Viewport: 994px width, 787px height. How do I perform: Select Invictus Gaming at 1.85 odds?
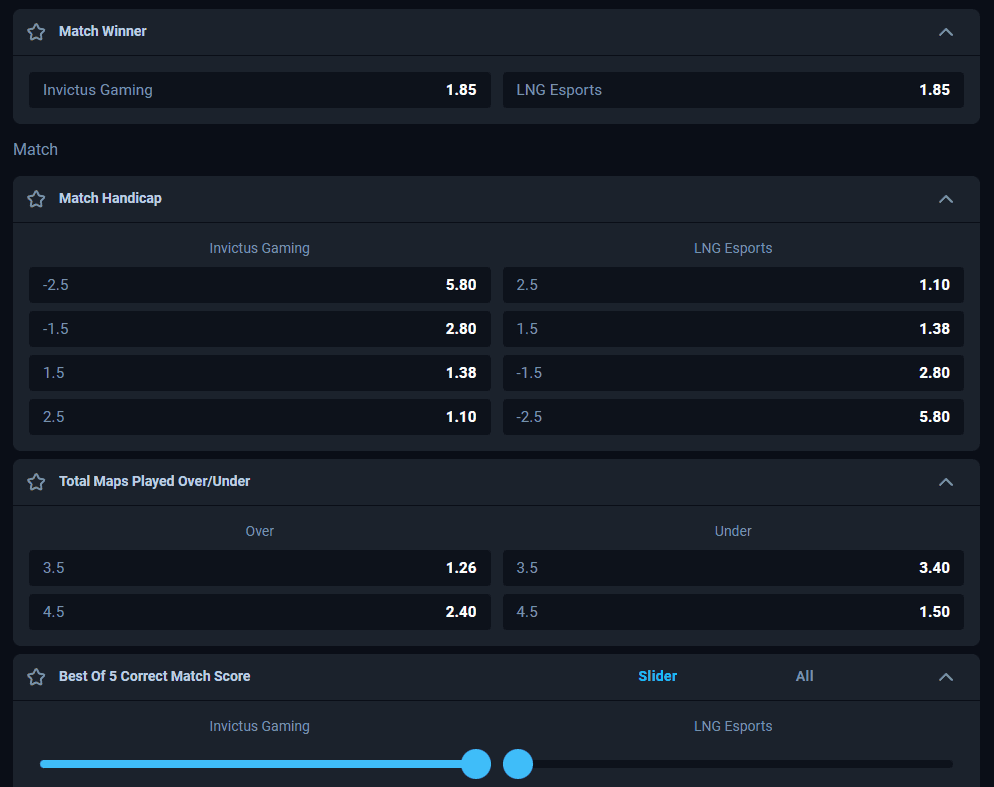tap(259, 89)
